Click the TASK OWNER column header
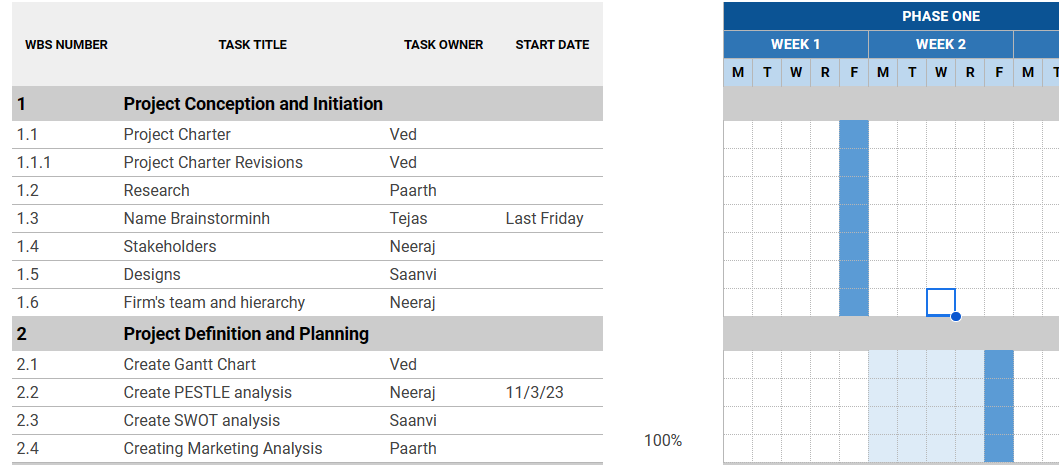This screenshot has width=1059, height=465. coord(443,45)
